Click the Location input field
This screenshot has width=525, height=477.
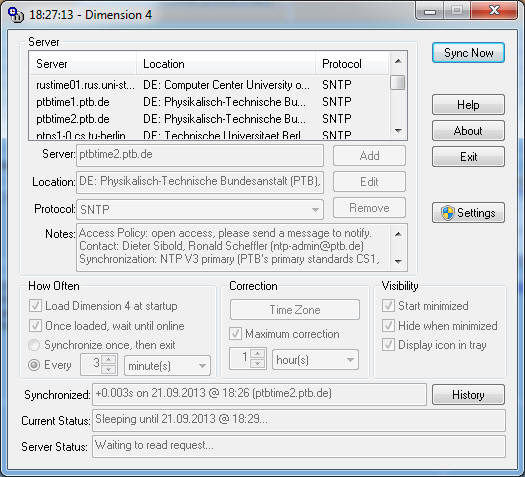pyautogui.click(x=200, y=182)
